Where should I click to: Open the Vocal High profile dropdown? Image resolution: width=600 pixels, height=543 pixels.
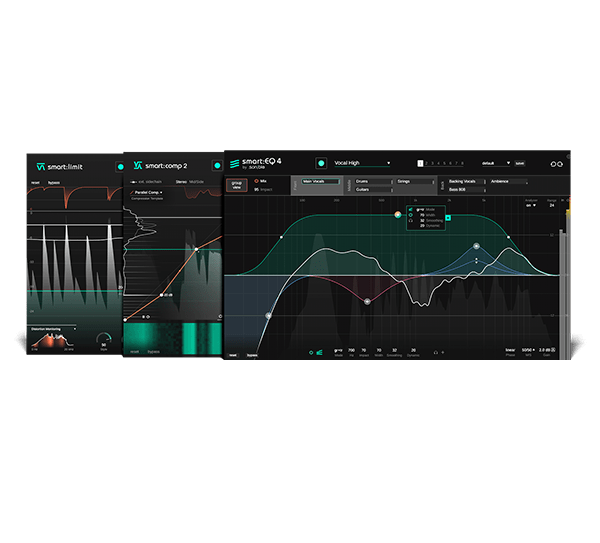pos(362,163)
